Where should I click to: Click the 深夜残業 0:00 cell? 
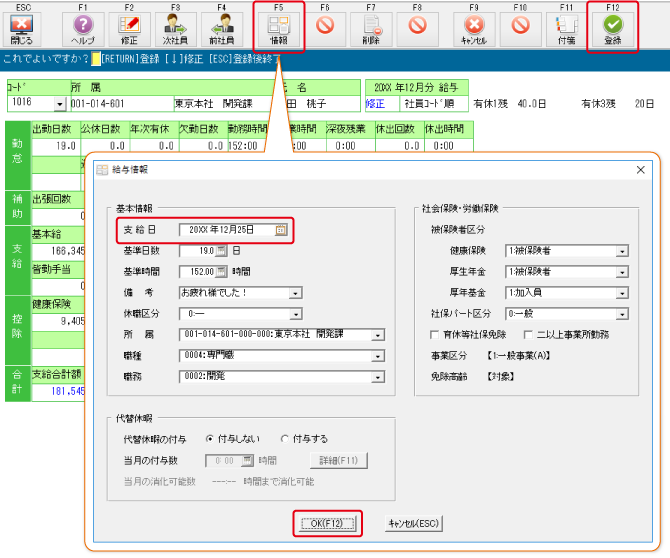350,146
